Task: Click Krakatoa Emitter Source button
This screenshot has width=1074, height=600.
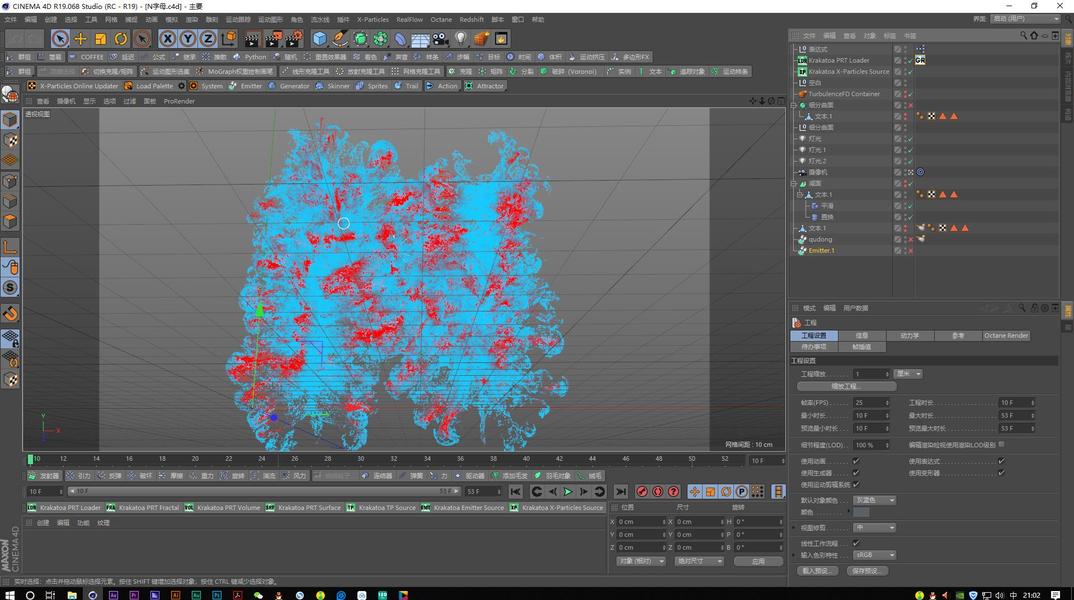Action: (x=463, y=508)
